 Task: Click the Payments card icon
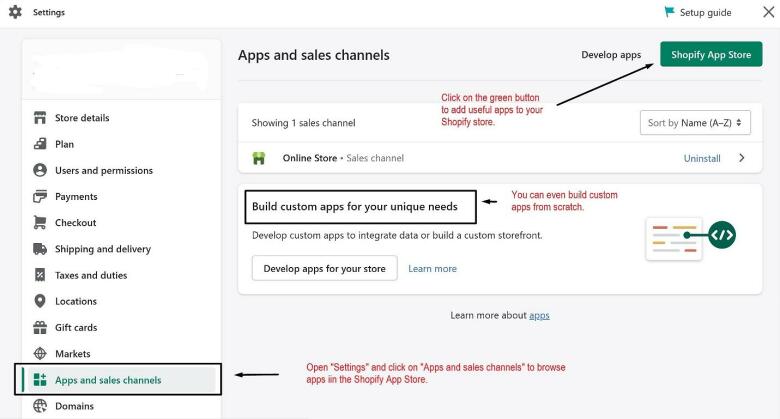click(x=40, y=197)
